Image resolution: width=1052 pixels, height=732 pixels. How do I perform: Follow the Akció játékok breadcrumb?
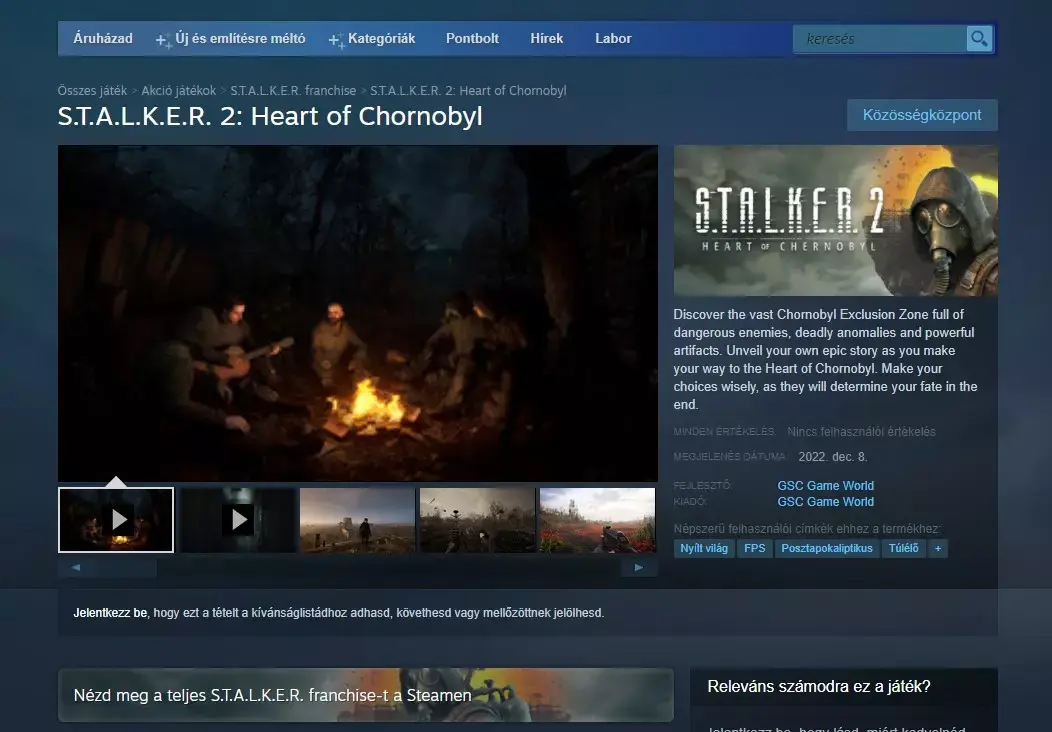tap(178, 91)
